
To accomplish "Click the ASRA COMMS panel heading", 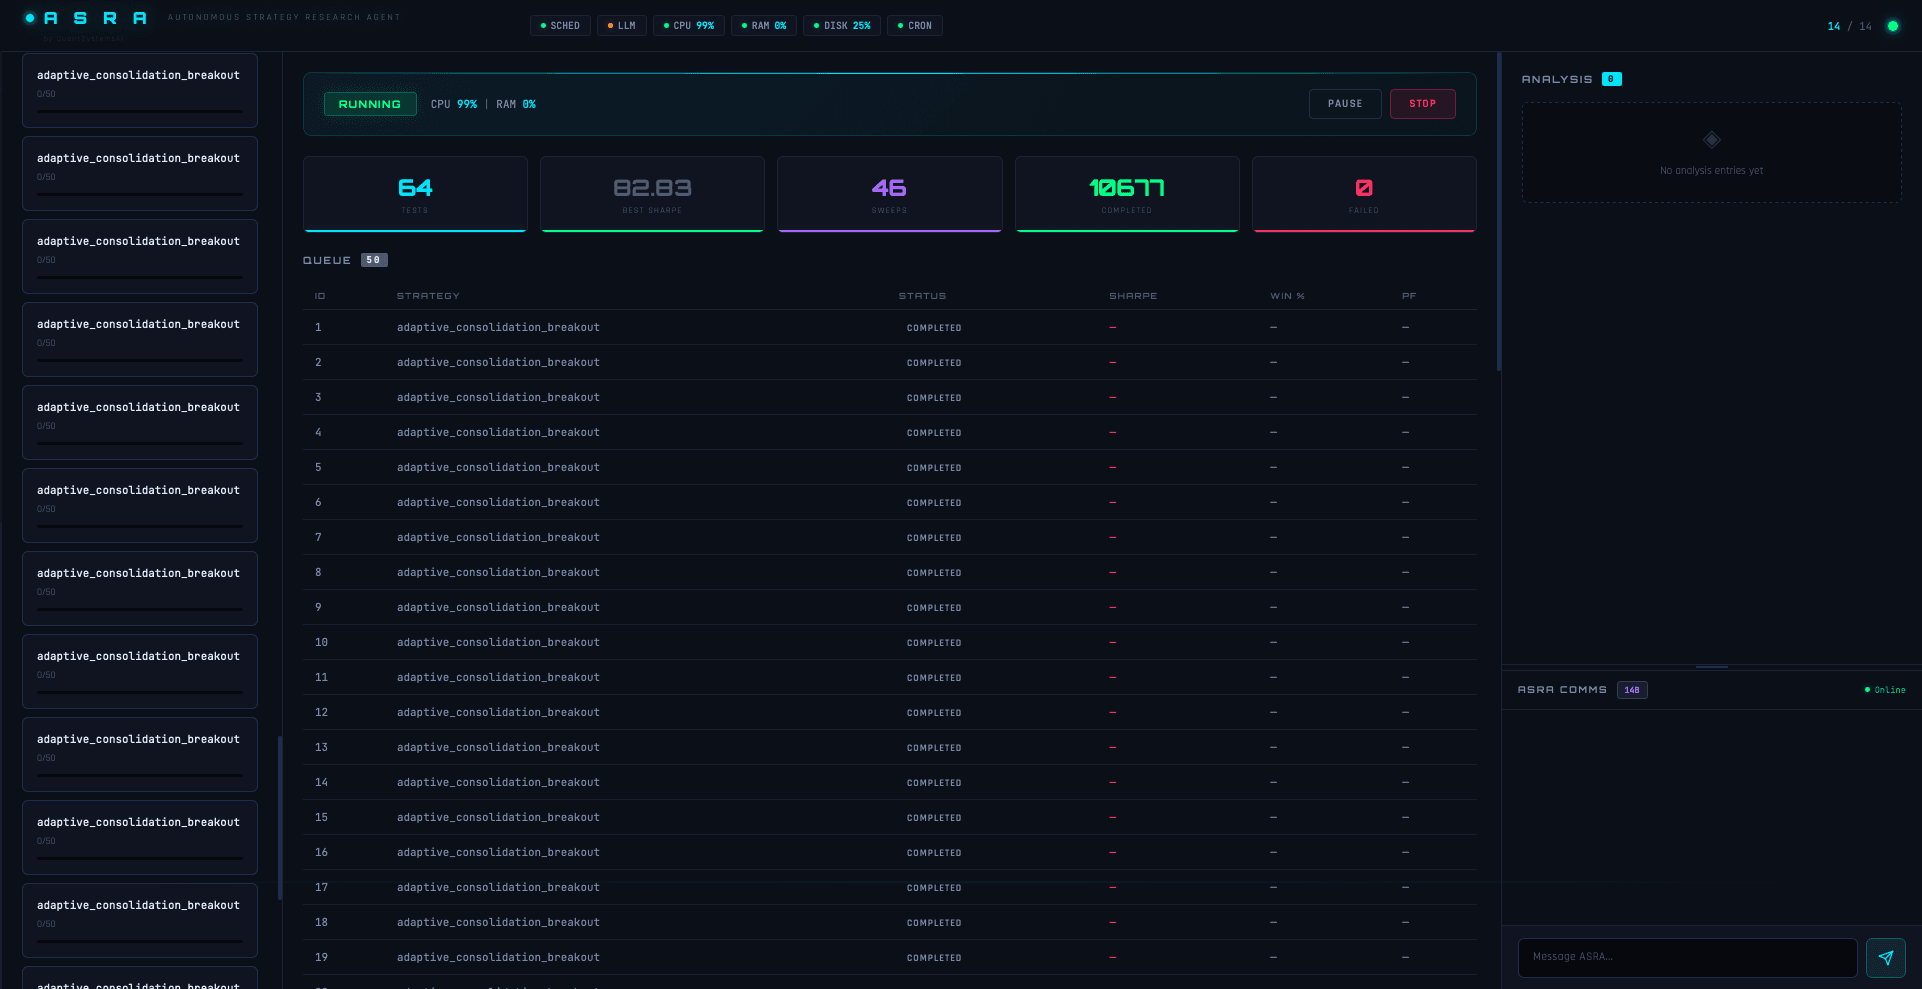I will pos(1562,690).
